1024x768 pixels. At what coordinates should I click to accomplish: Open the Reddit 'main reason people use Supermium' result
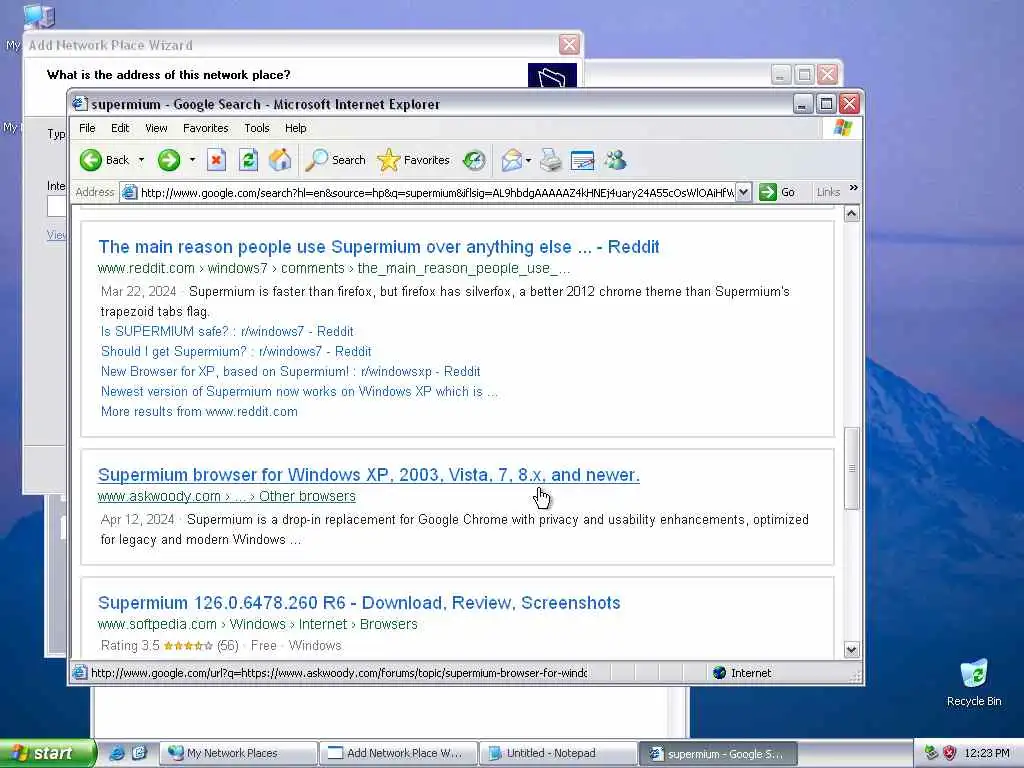pyautogui.click(x=379, y=247)
